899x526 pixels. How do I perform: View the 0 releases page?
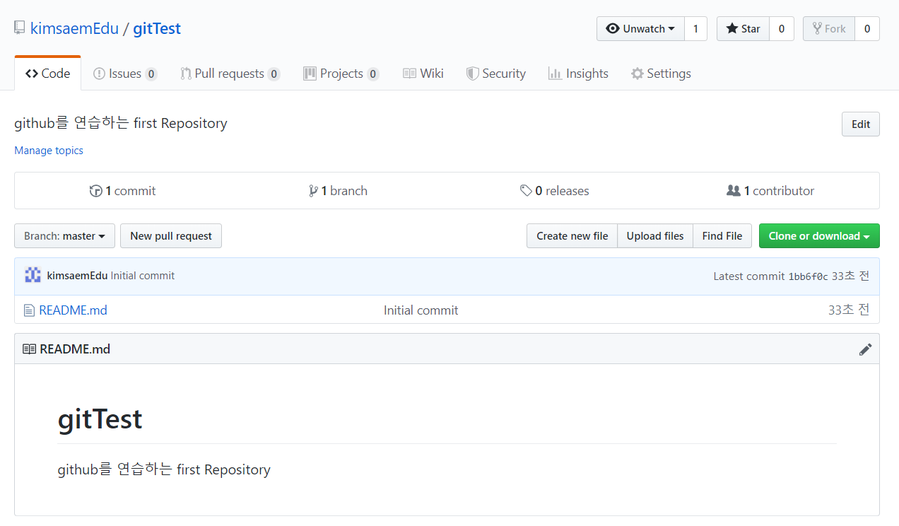[554, 191]
